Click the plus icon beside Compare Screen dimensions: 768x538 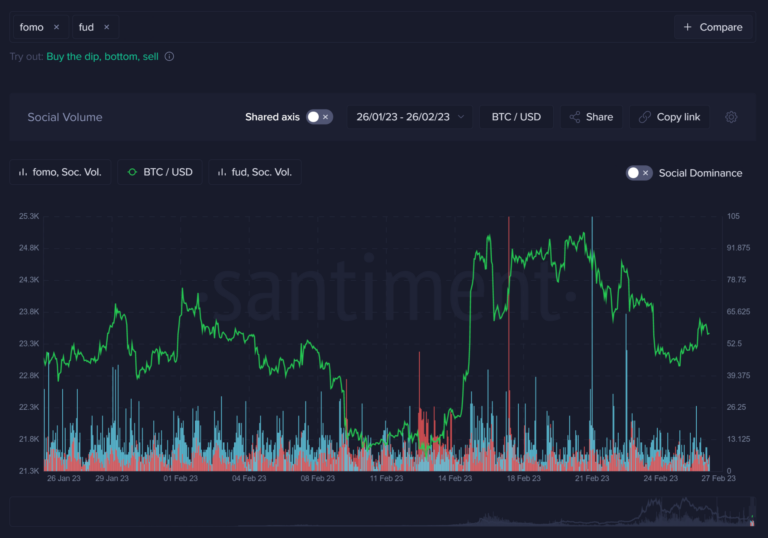(687, 27)
